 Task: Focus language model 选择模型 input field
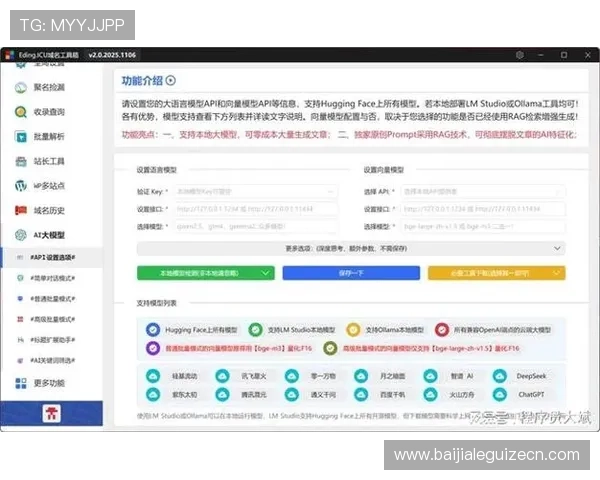click(256, 227)
